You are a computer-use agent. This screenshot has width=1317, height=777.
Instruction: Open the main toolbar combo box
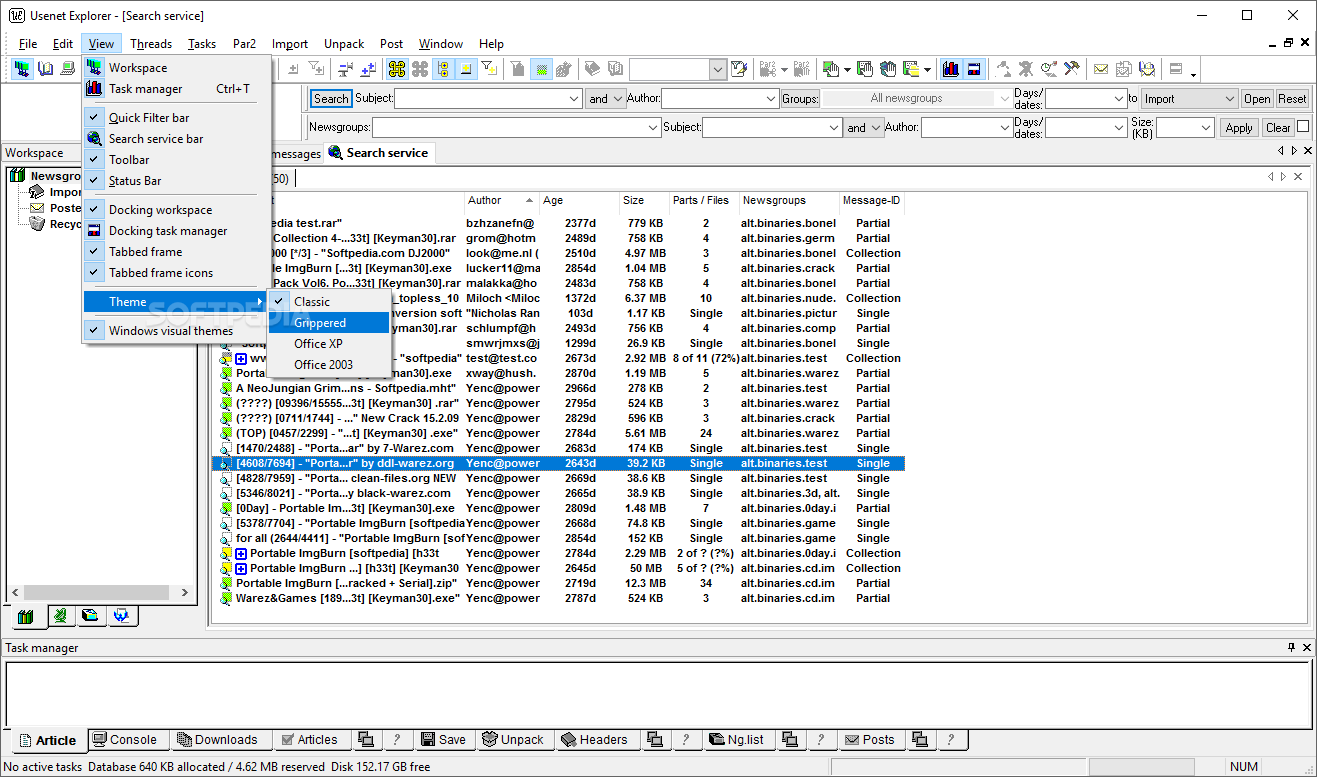point(718,69)
